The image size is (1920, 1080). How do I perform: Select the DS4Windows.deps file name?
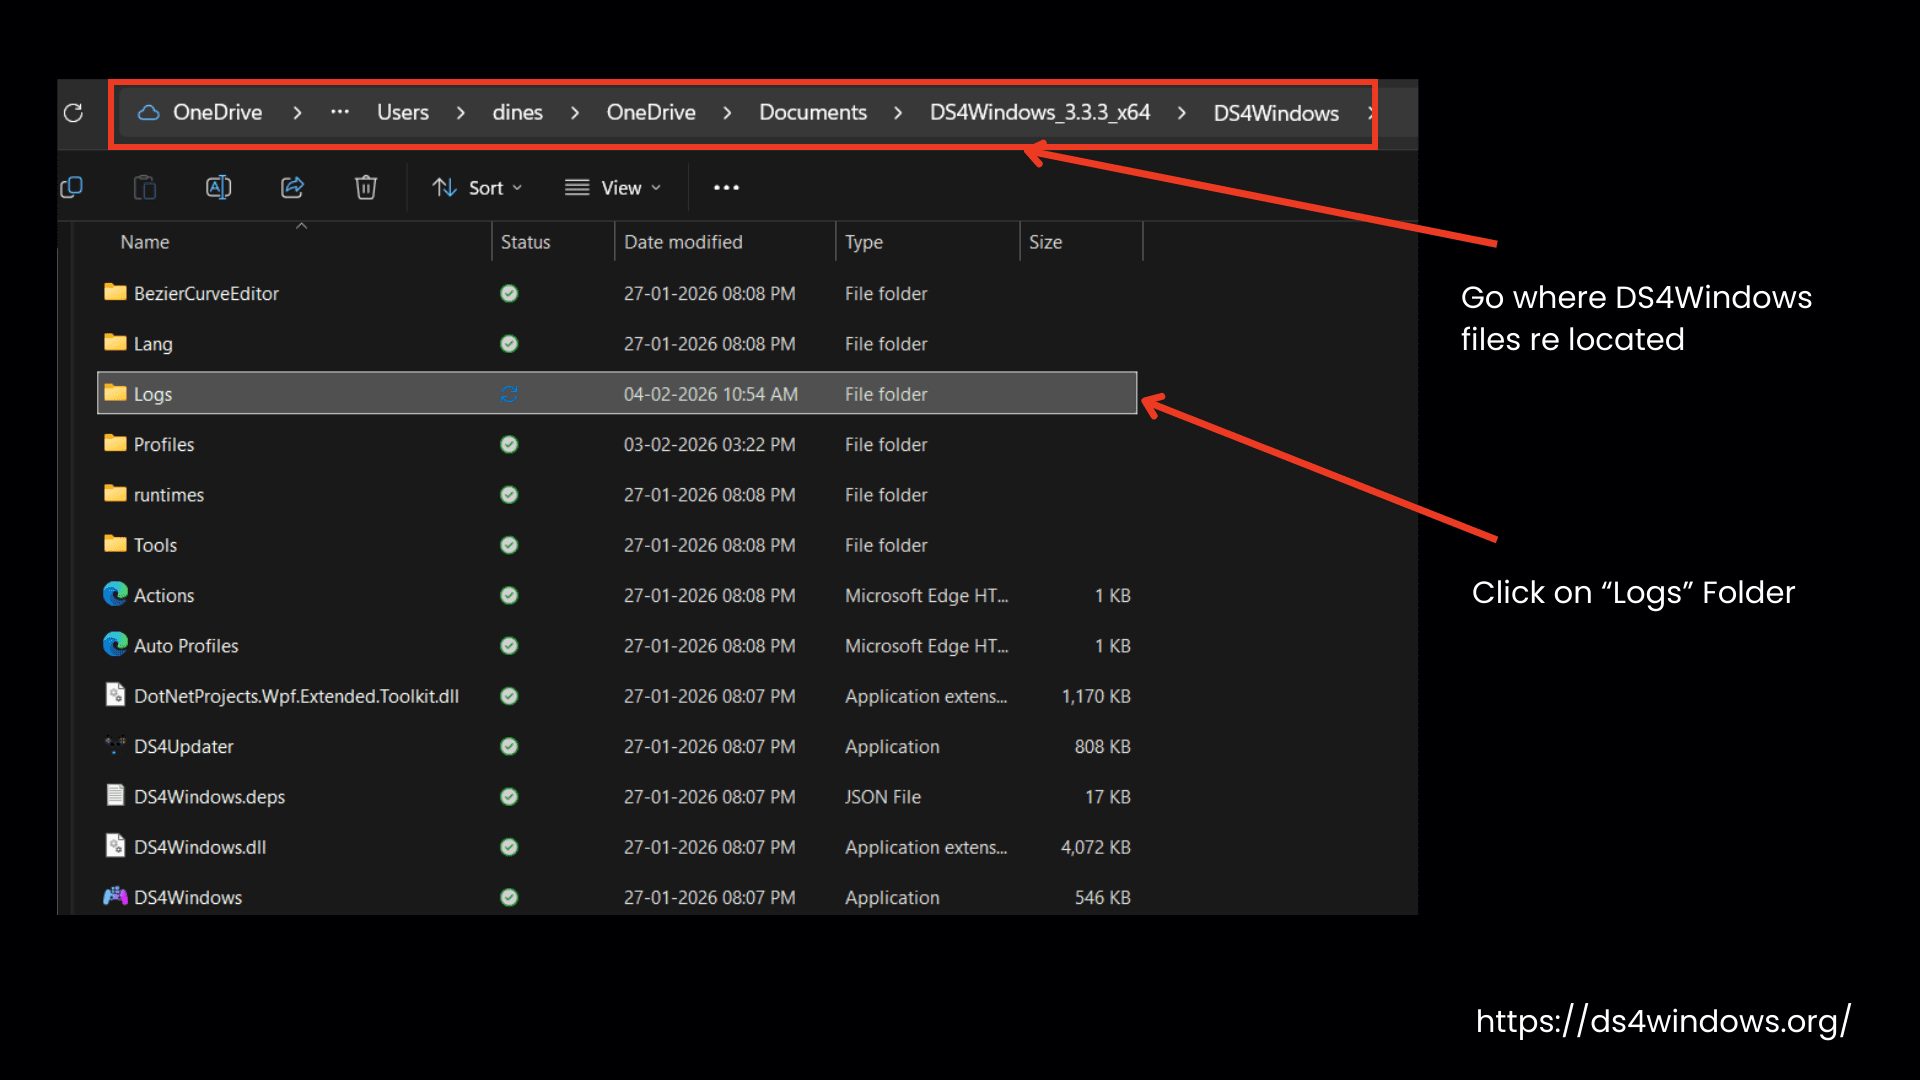click(x=210, y=797)
